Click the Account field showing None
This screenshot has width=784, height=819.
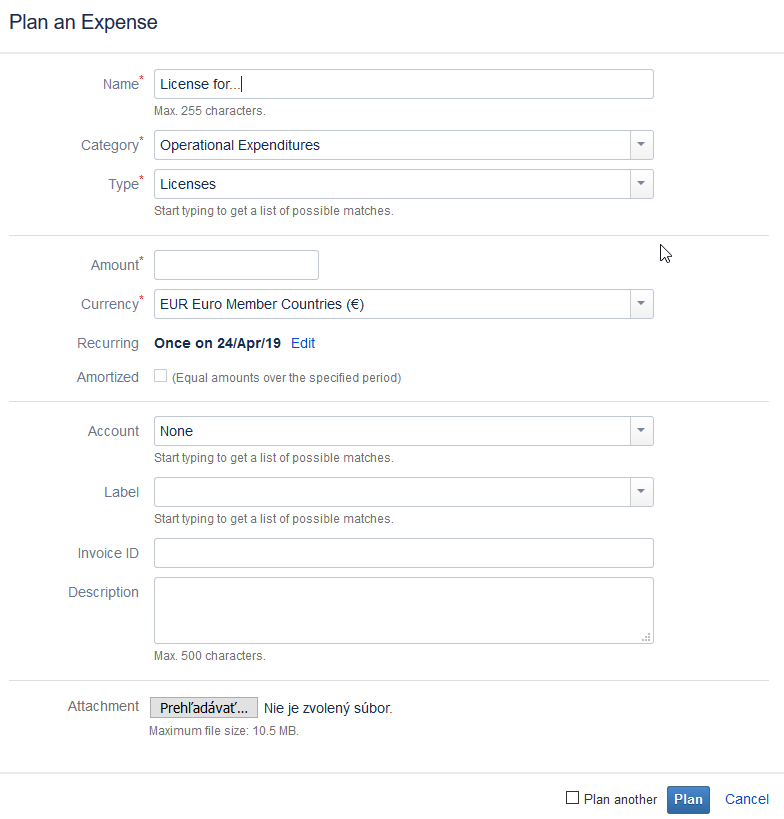point(392,431)
